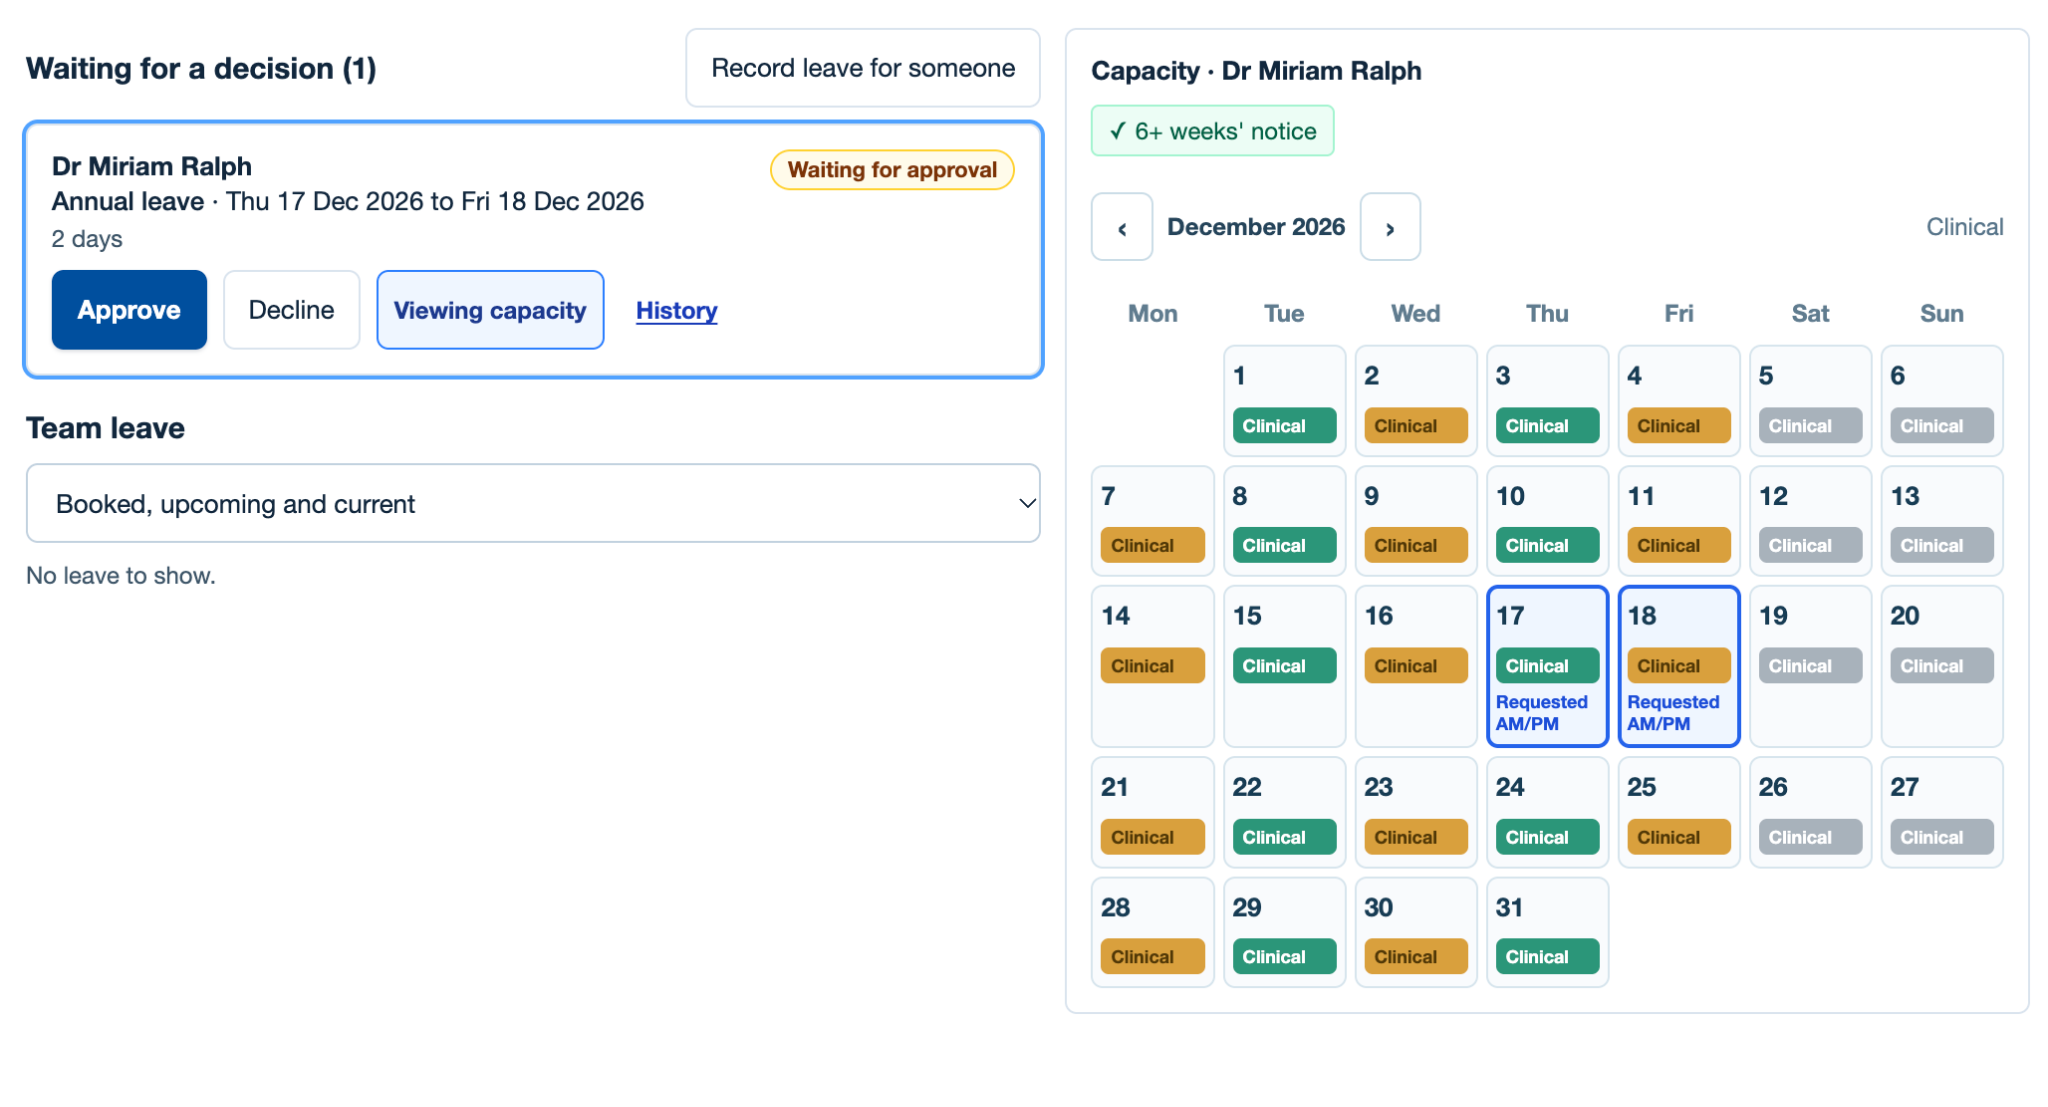Select 30 December calendar cell
The width and height of the screenshot is (2048, 1107).
coord(1416,932)
